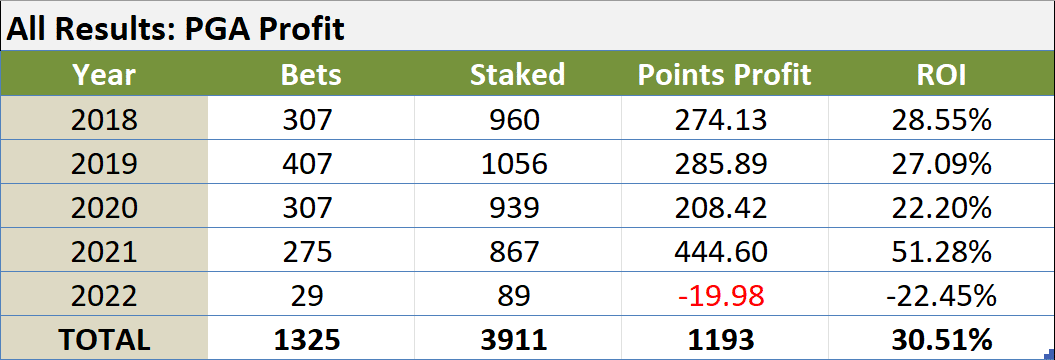Select the red -19.98 profit cell
This screenshot has width=1055, height=360.
724,295
